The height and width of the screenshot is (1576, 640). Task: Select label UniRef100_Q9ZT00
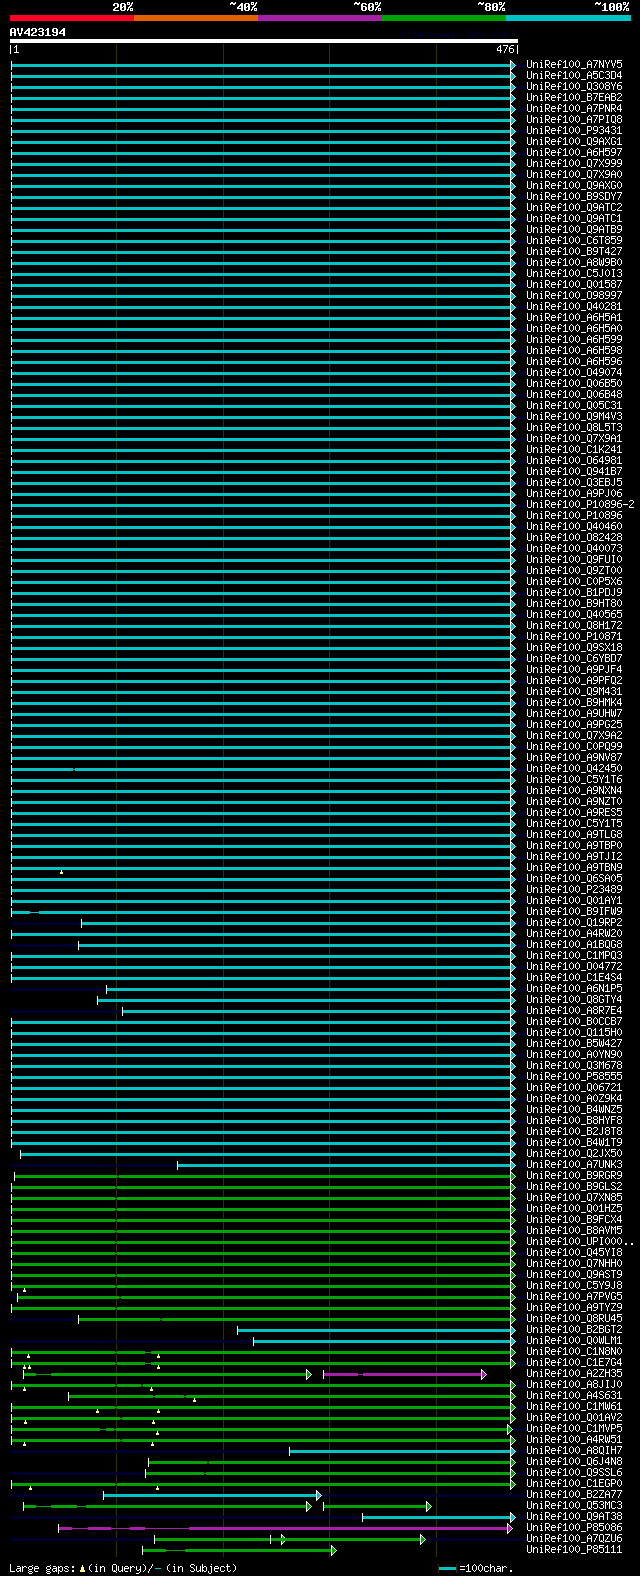click(574, 570)
